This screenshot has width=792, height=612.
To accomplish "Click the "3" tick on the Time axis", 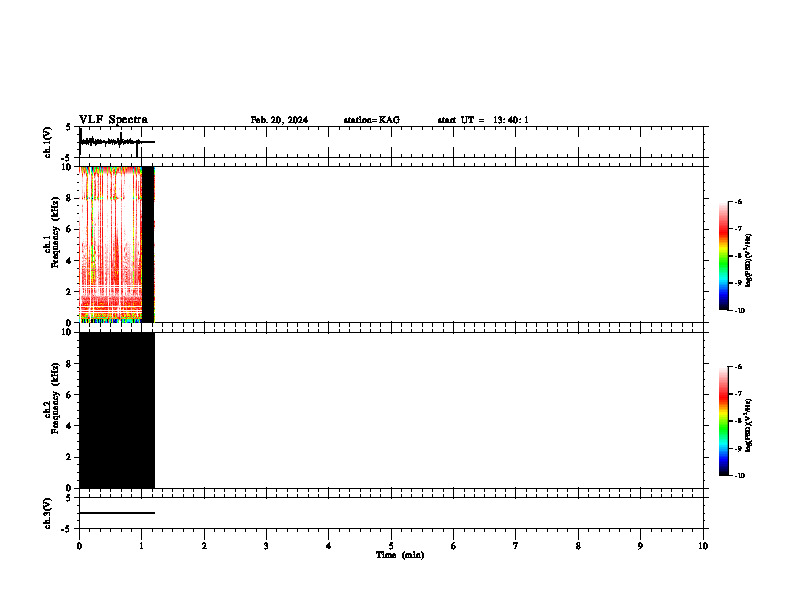I will (266, 546).
